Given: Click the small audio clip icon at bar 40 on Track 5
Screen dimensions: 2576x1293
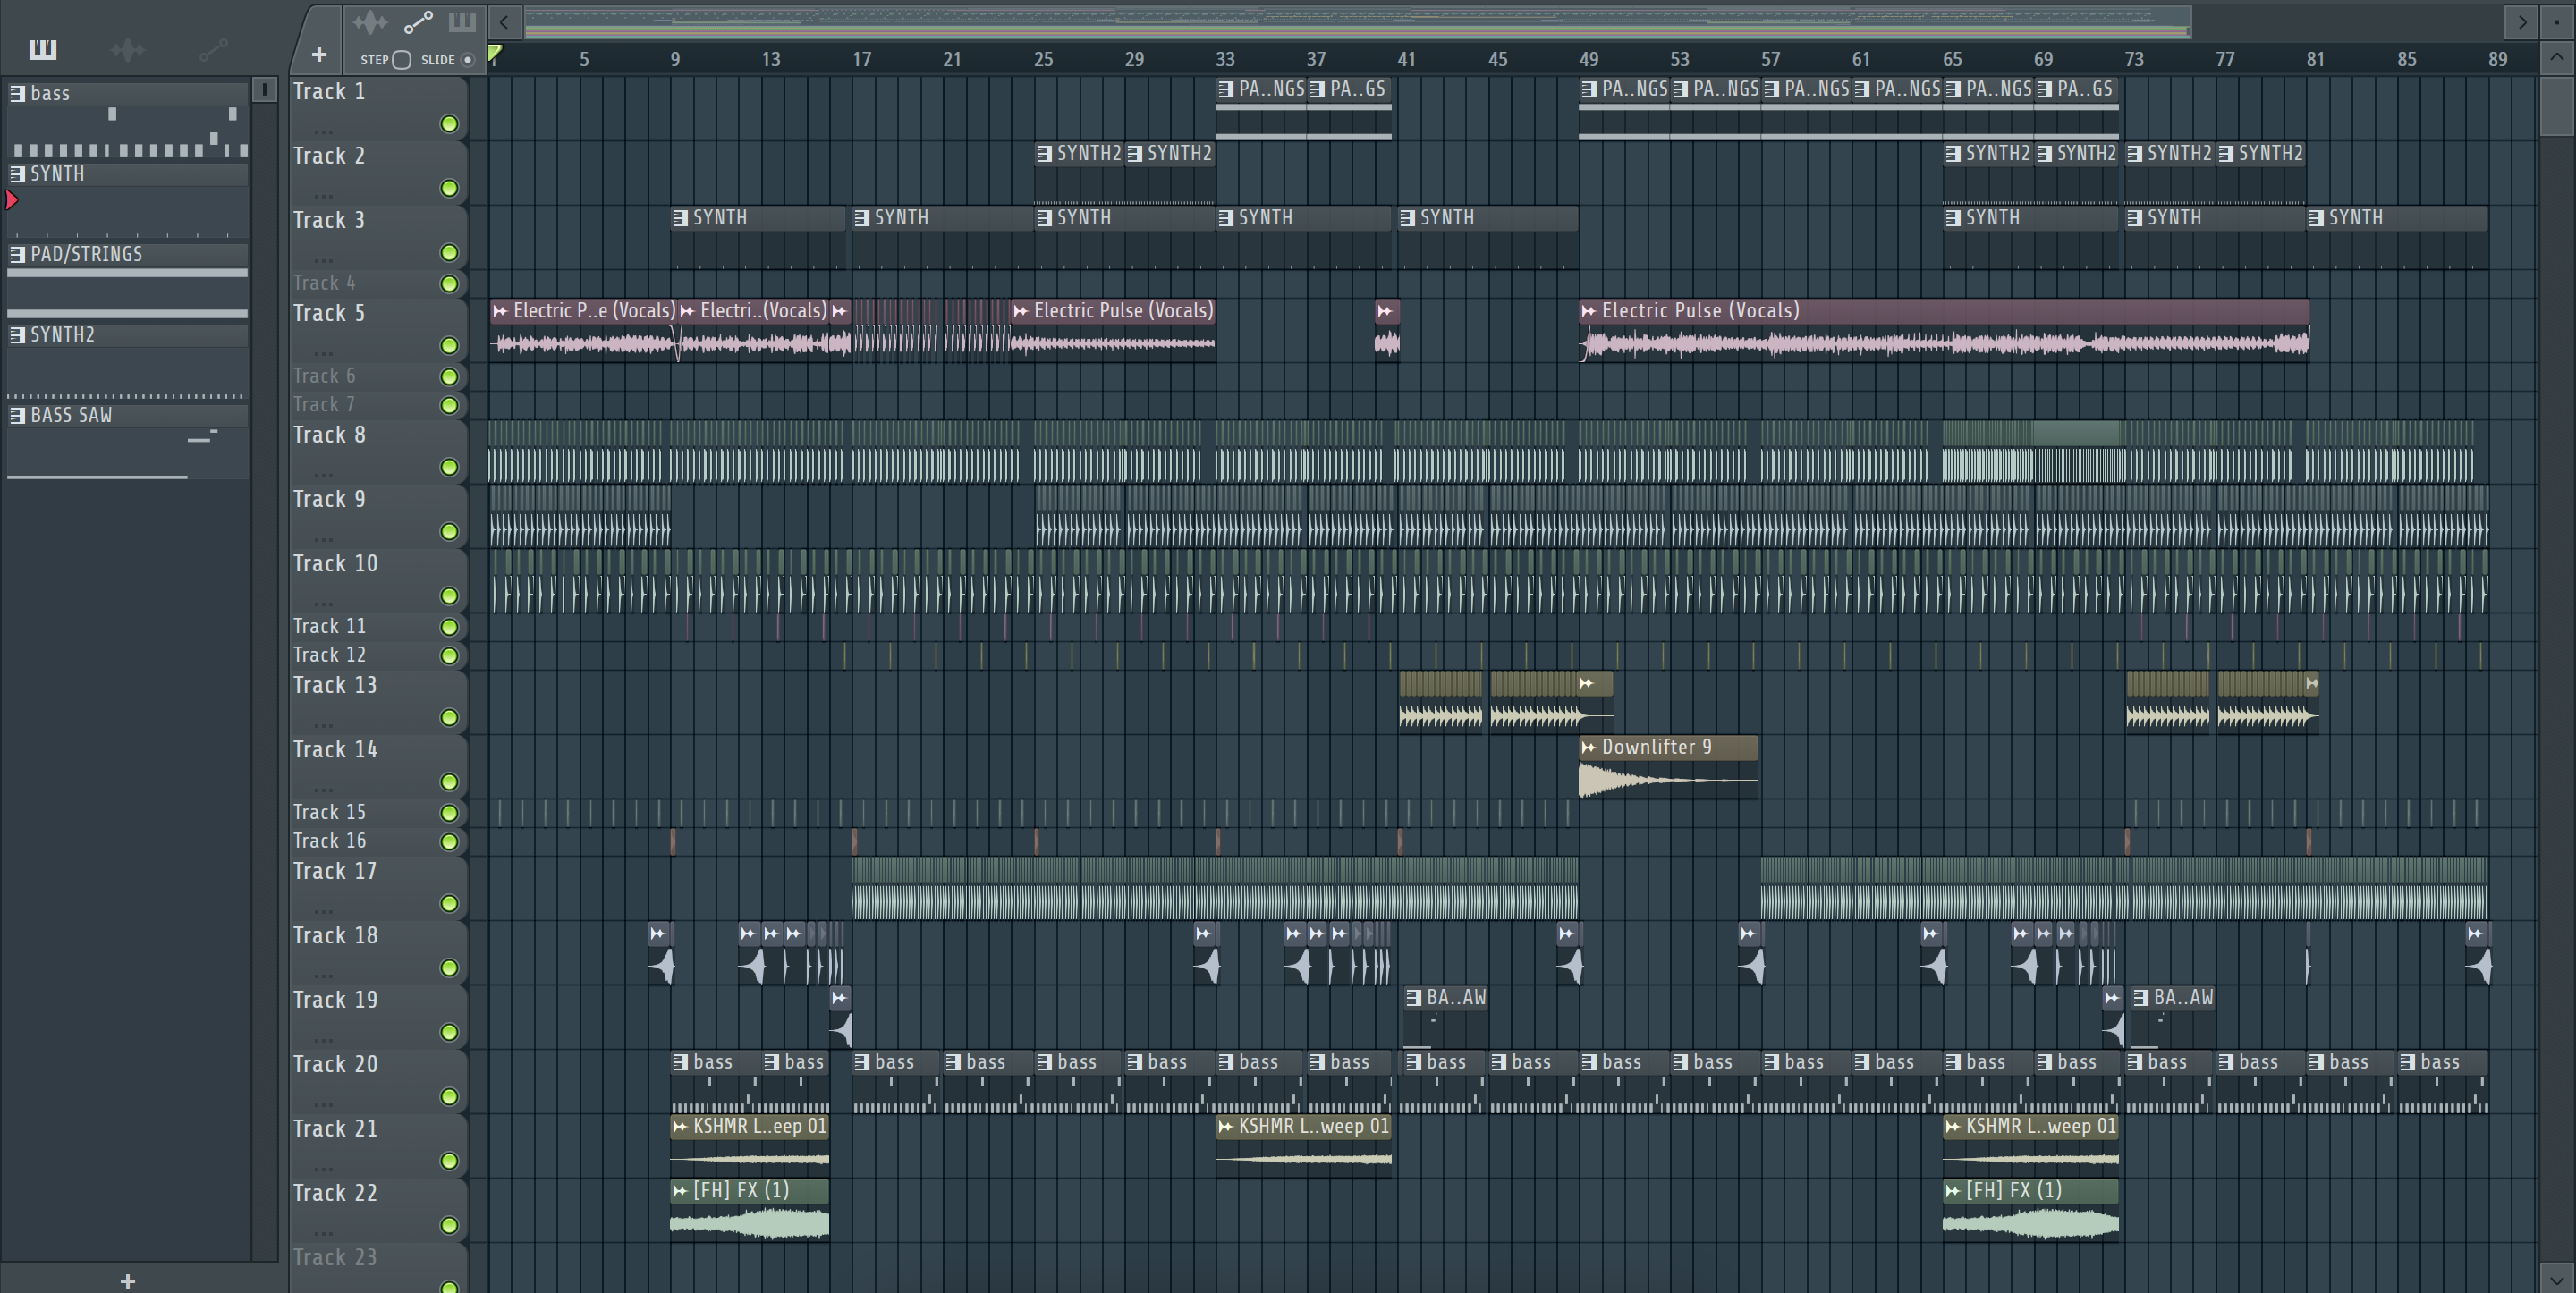Looking at the screenshot, I should coord(1385,311).
